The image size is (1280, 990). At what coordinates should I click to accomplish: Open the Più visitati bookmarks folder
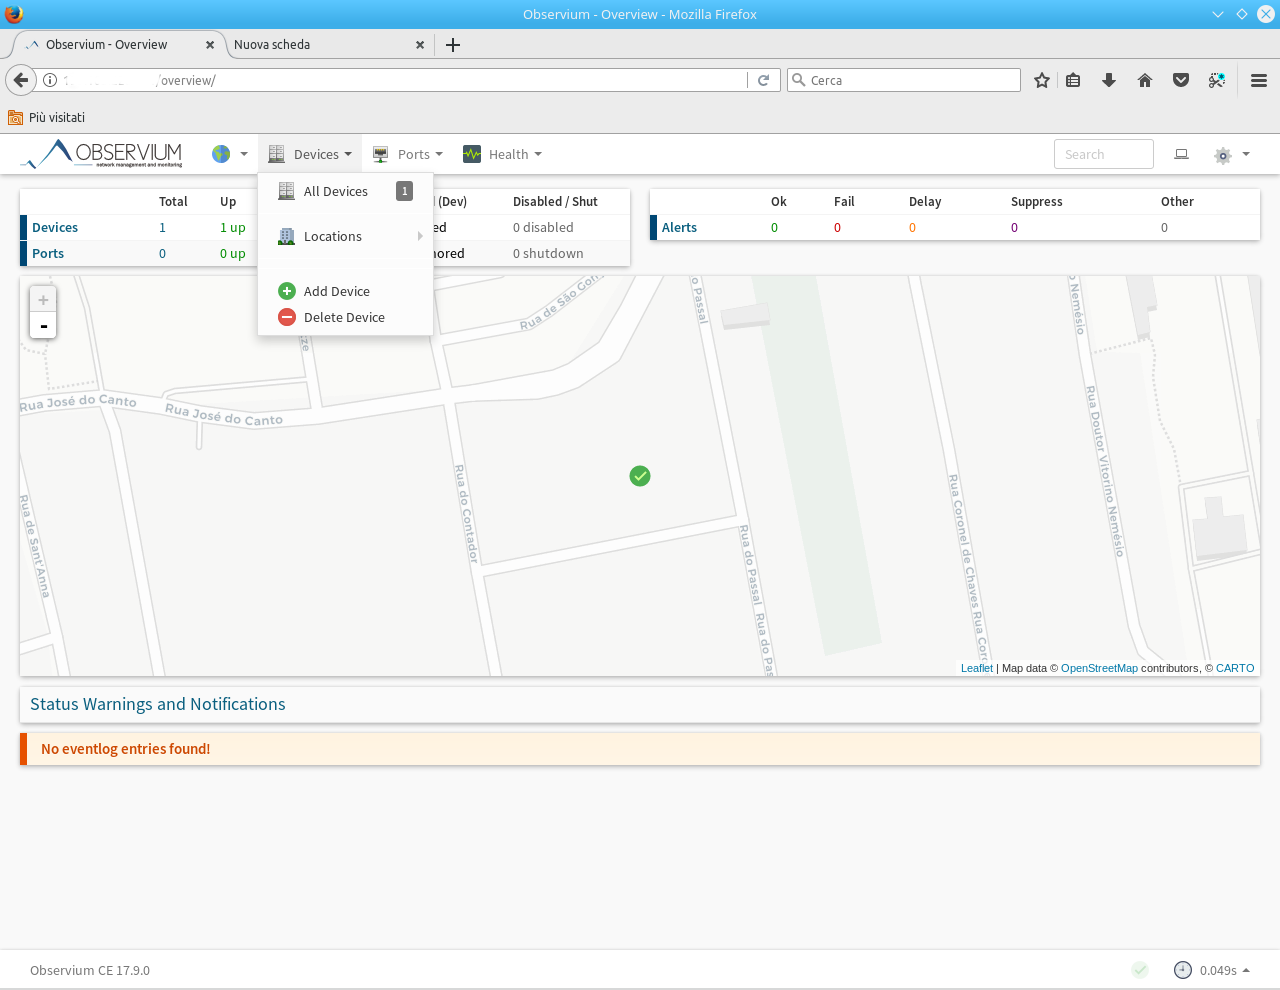(46, 117)
